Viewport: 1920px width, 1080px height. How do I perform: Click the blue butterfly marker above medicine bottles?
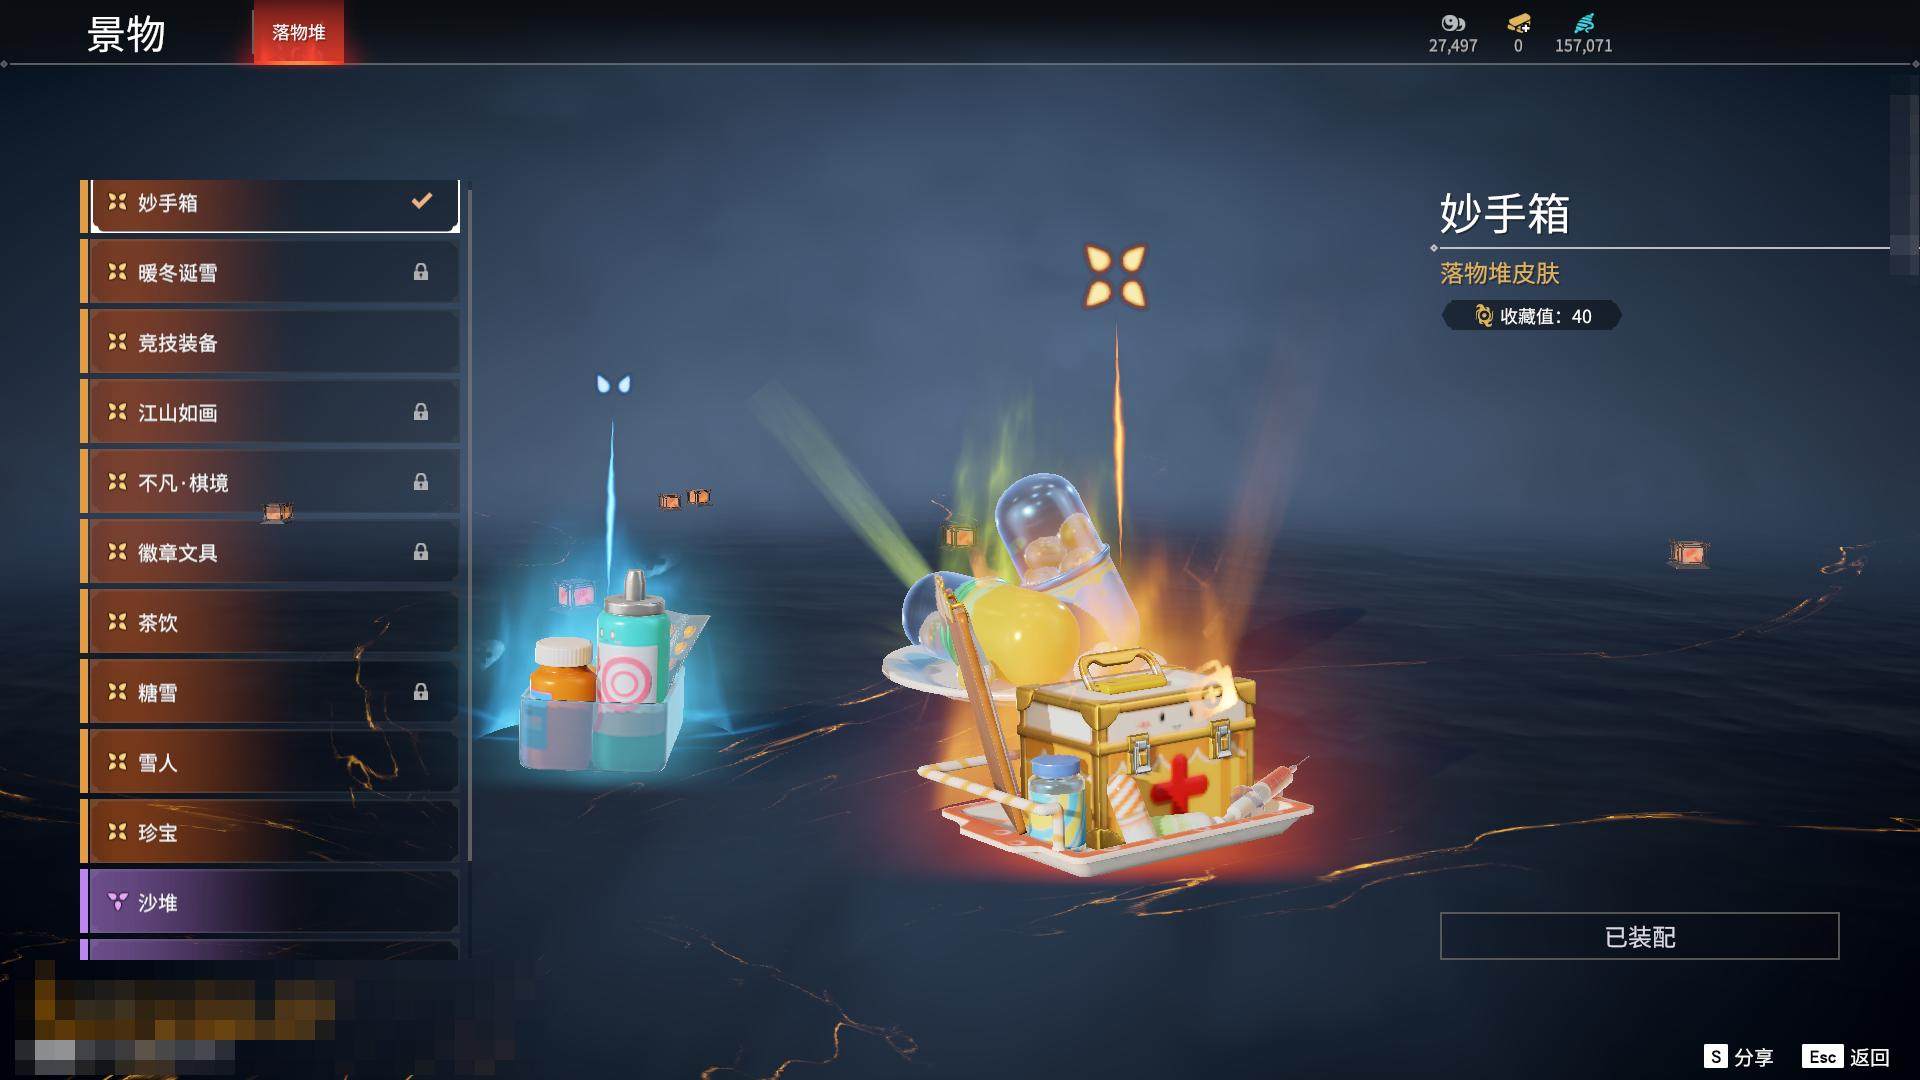tap(613, 384)
